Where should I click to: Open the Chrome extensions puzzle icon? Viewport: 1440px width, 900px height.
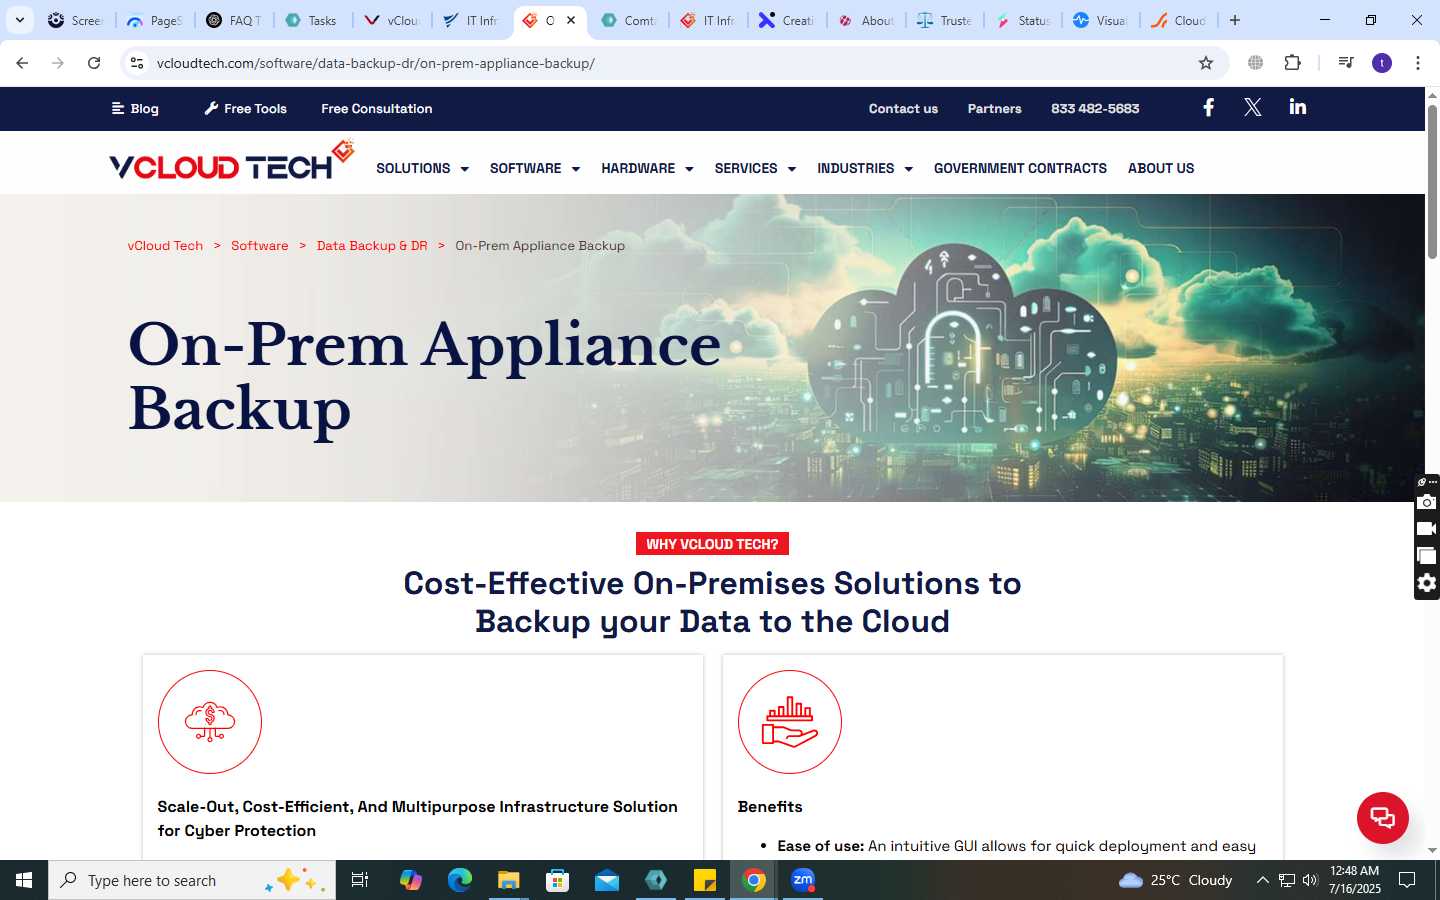pos(1292,63)
